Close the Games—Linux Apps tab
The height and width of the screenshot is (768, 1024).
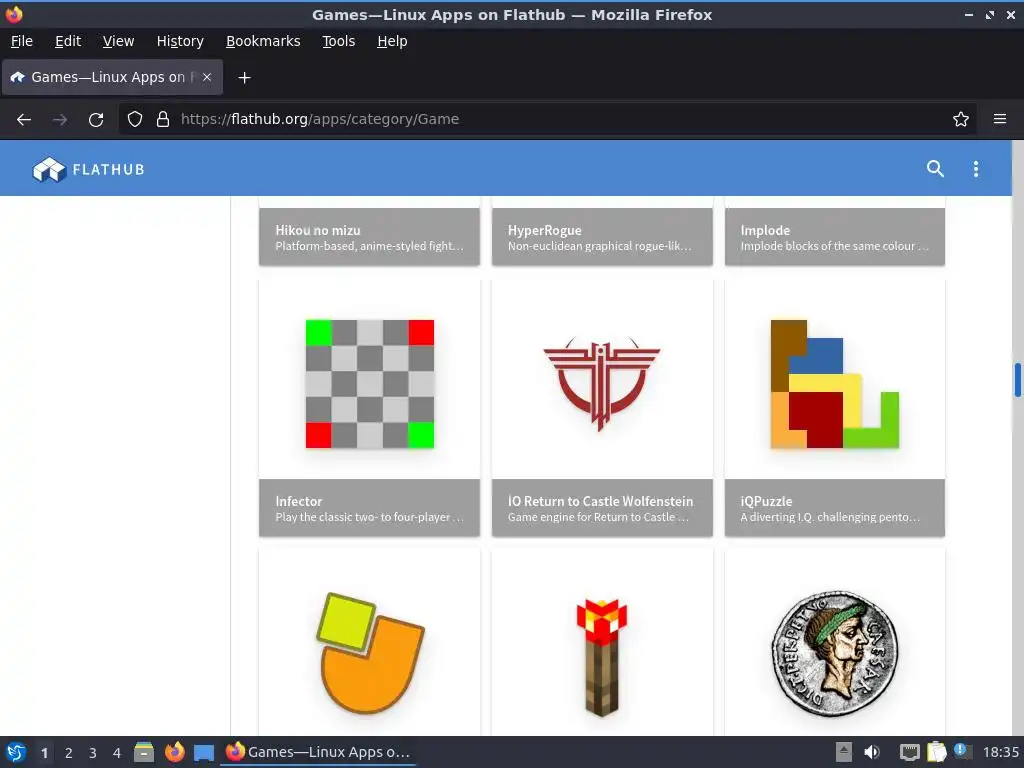[207, 77]
